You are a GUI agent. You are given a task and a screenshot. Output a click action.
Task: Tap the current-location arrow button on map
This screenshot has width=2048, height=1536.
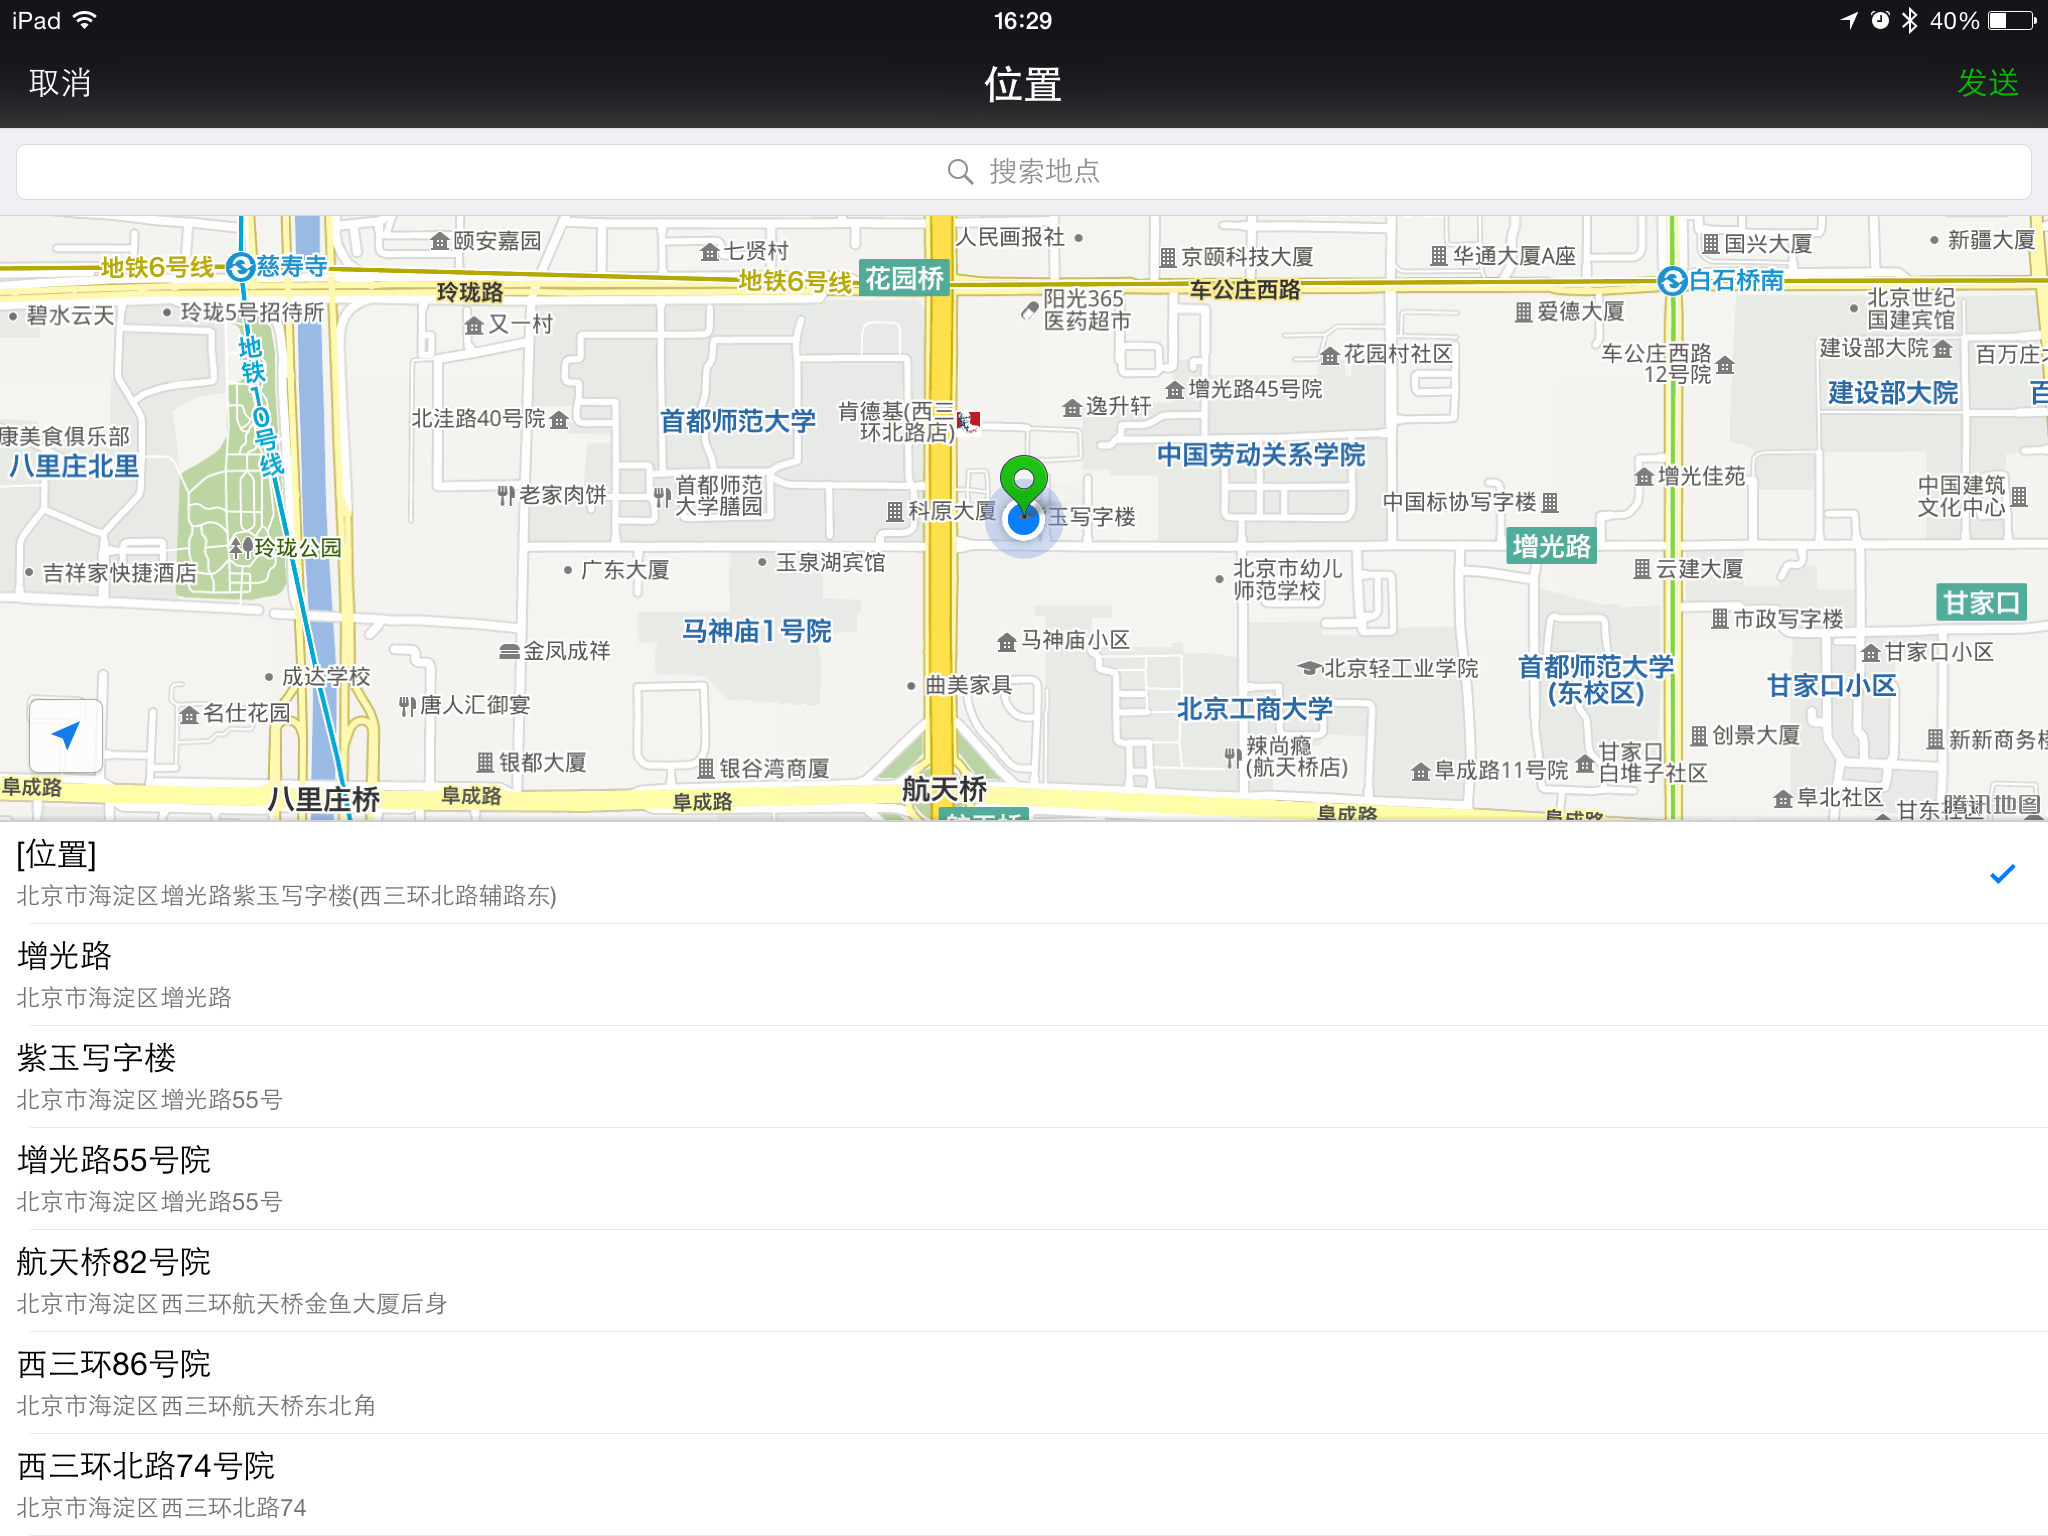66,736
